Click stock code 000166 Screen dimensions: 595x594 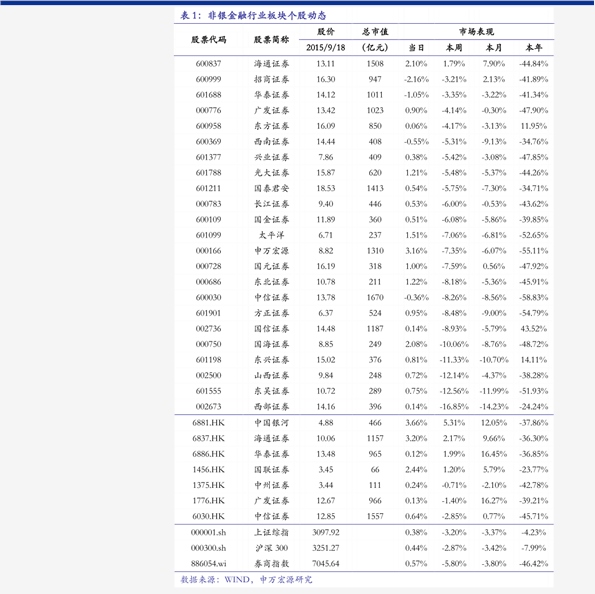coord(208,251)
